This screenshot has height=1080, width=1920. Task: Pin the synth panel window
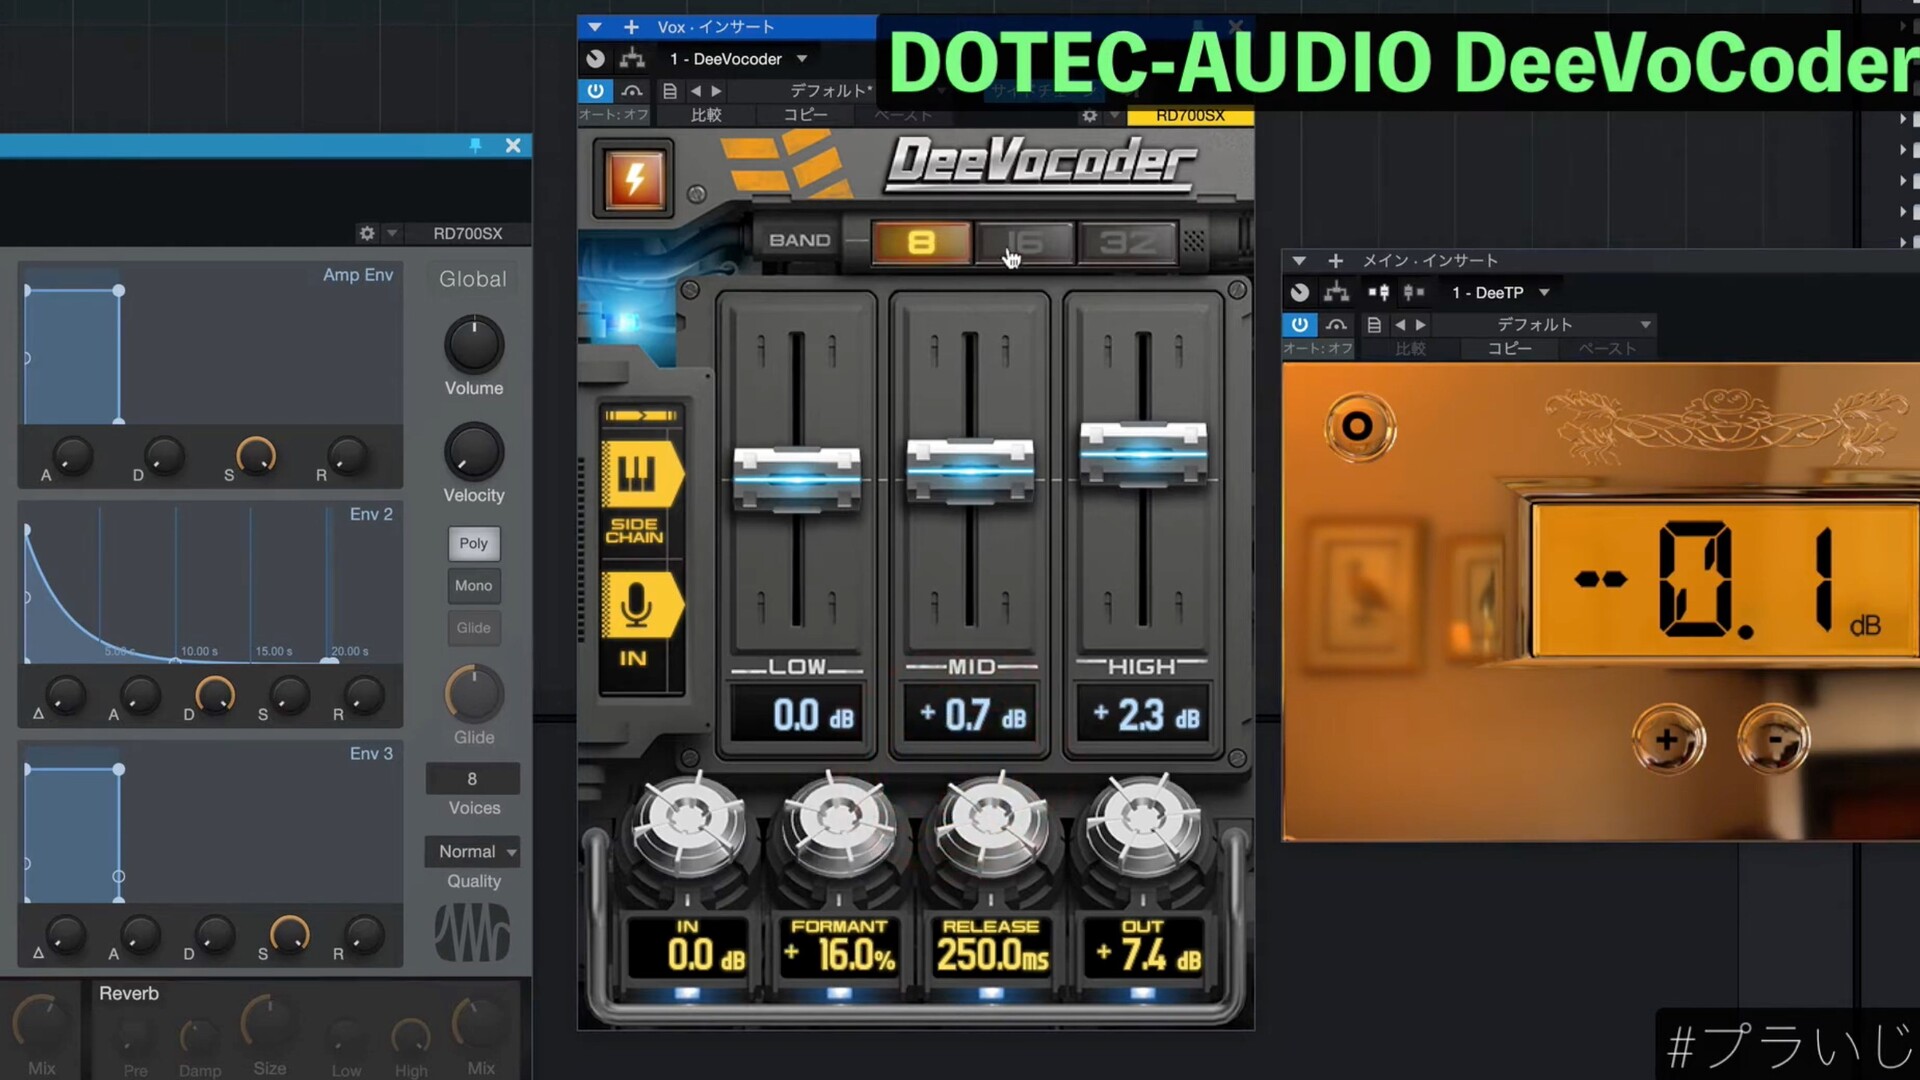click(476, 146)
